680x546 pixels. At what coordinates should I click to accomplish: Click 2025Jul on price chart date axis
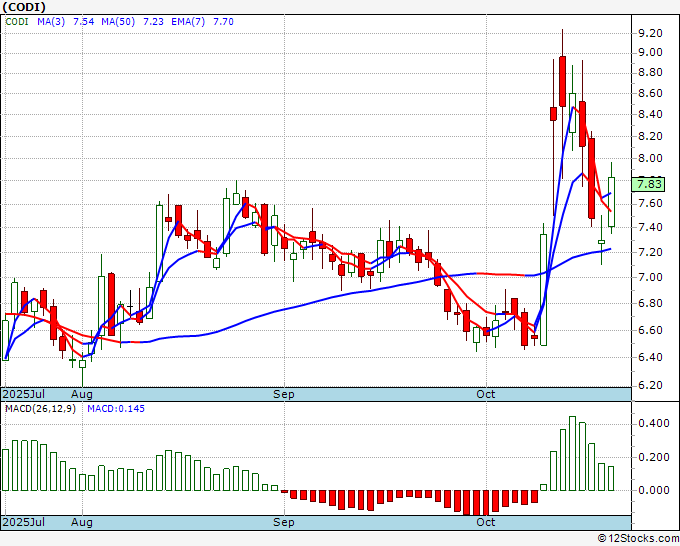tap(23, 394)
